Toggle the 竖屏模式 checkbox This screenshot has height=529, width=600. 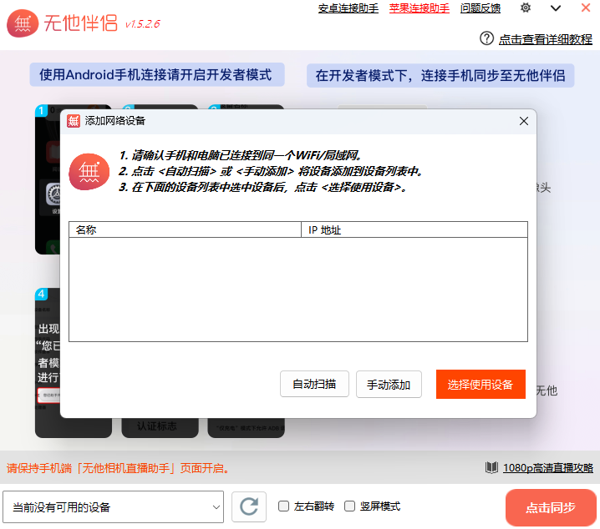pyautogui.click(x=350, y=507)
